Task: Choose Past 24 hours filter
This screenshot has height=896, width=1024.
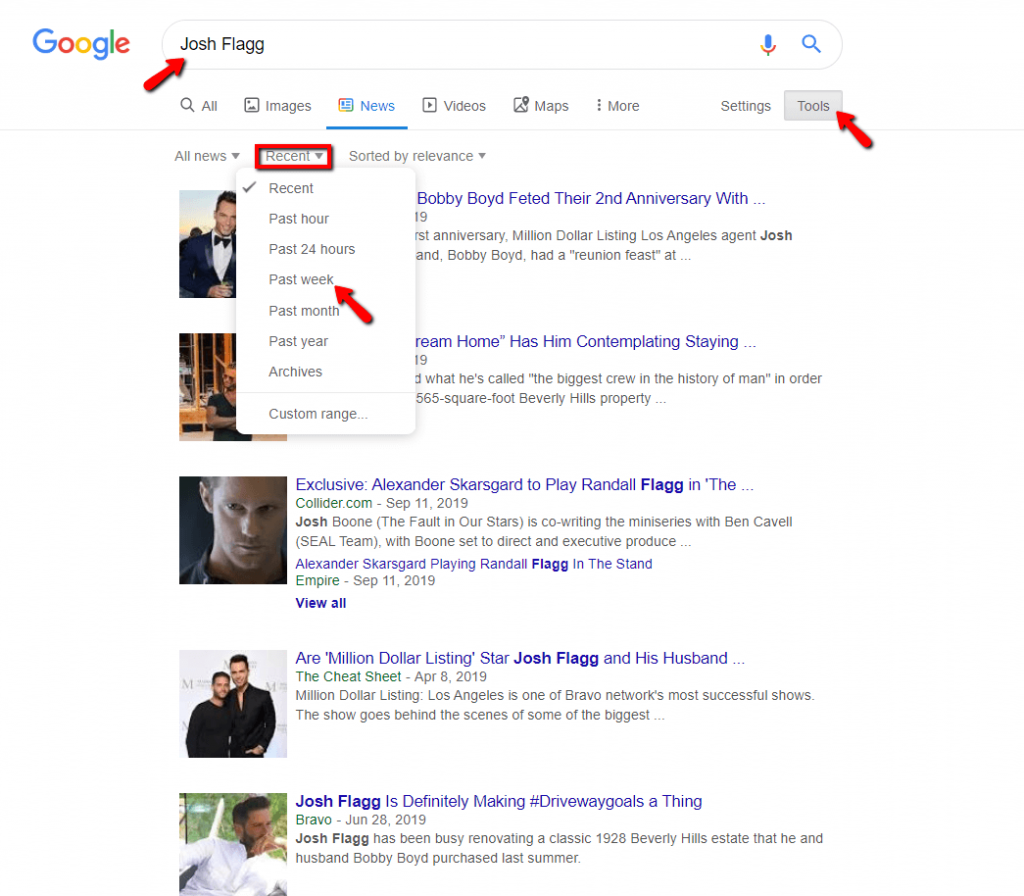Action: point(325,249)
